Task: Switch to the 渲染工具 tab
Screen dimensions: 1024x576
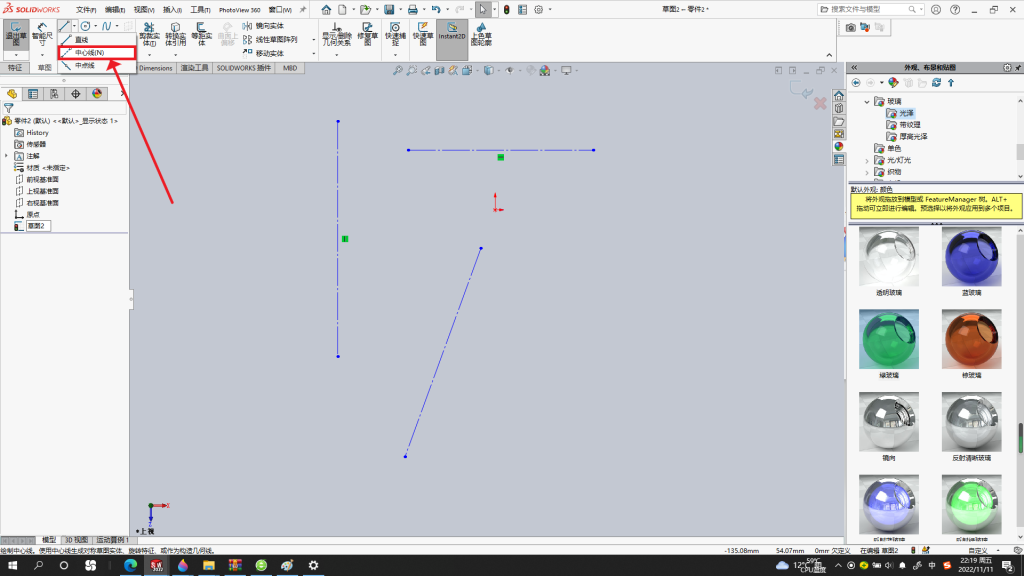Action: point(194,68)
